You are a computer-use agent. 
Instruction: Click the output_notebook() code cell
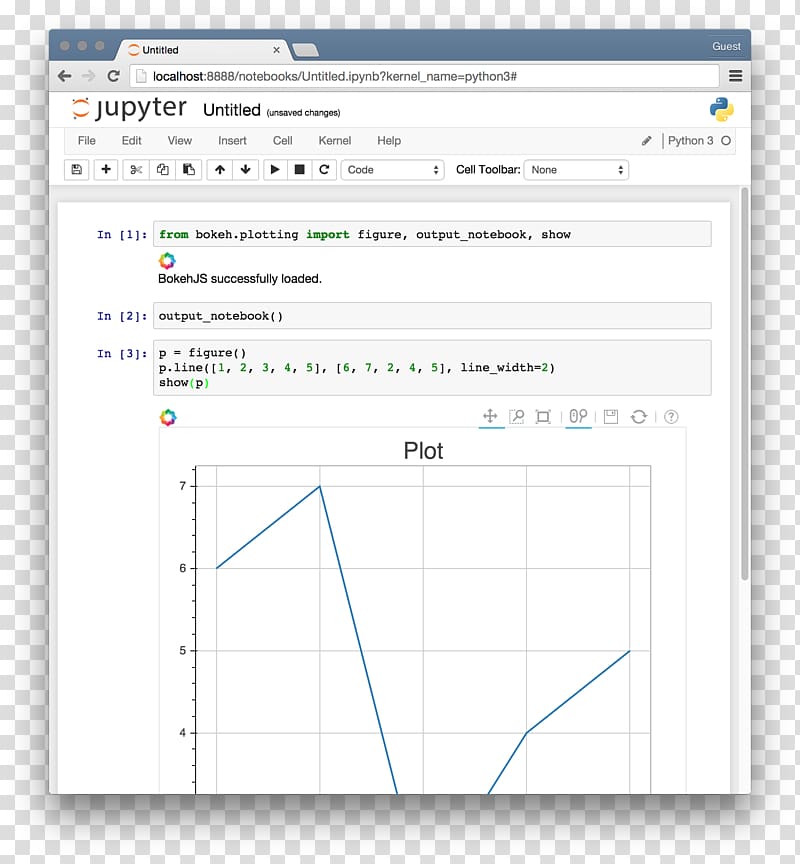pos(432,316)
